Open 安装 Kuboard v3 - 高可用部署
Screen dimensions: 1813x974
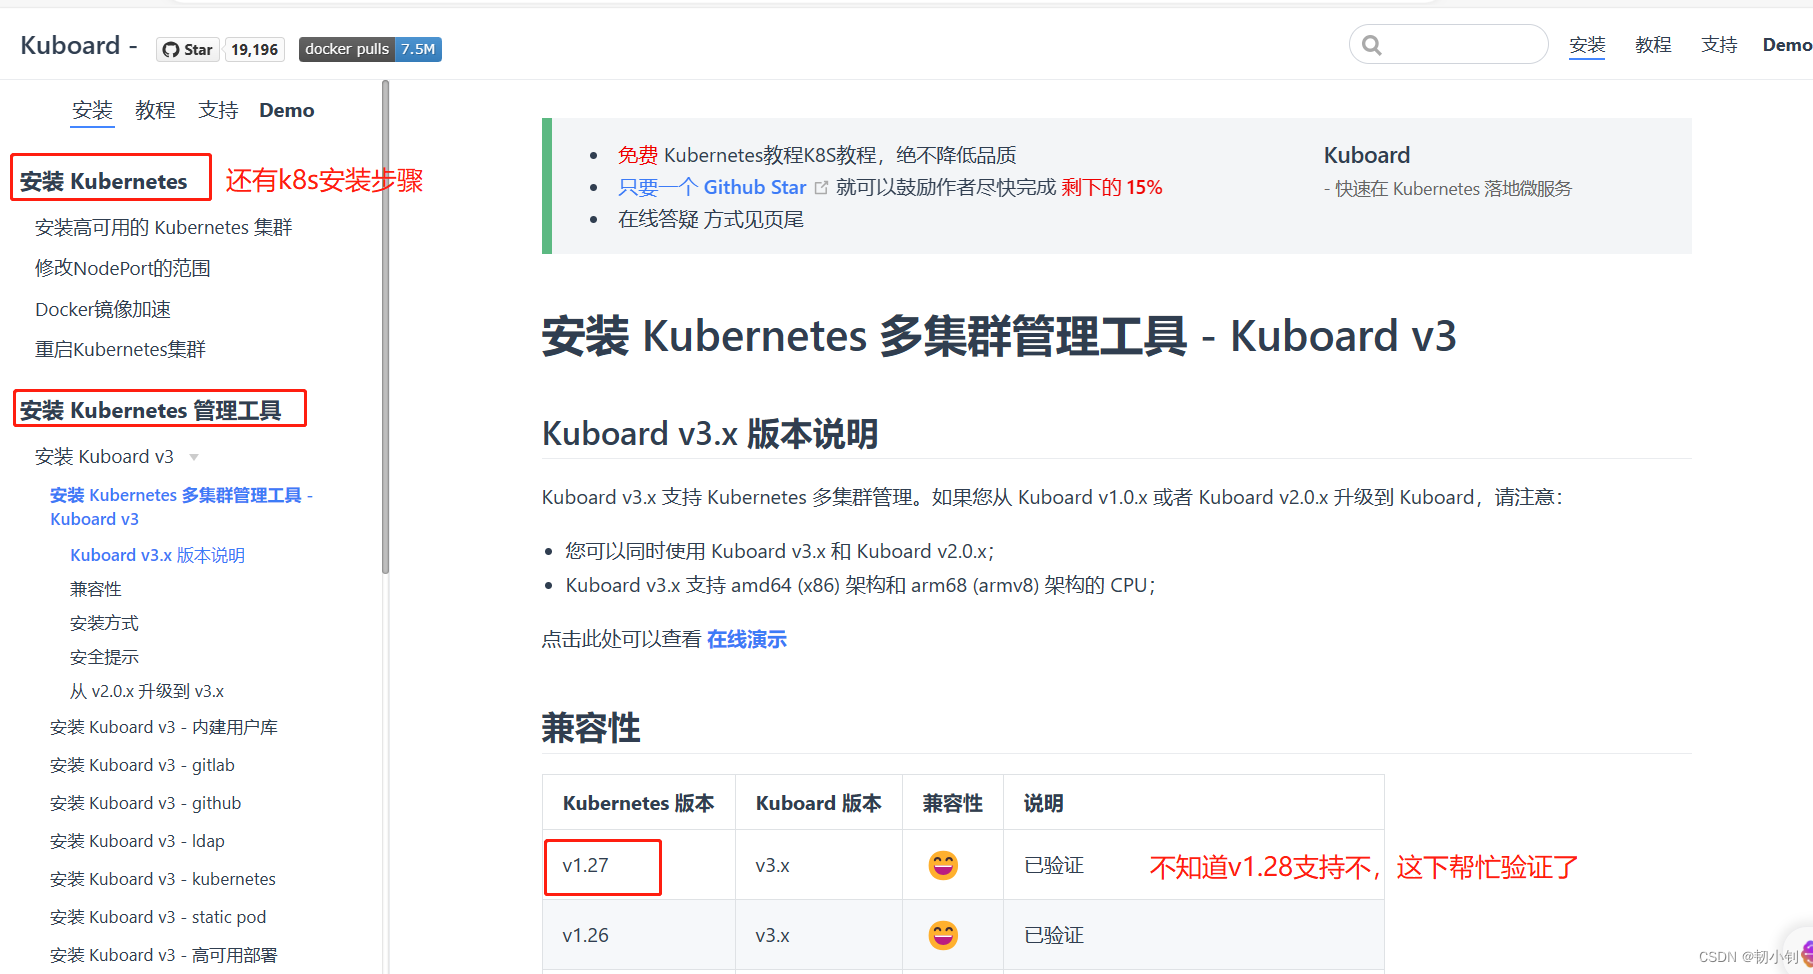coord(164,955)
